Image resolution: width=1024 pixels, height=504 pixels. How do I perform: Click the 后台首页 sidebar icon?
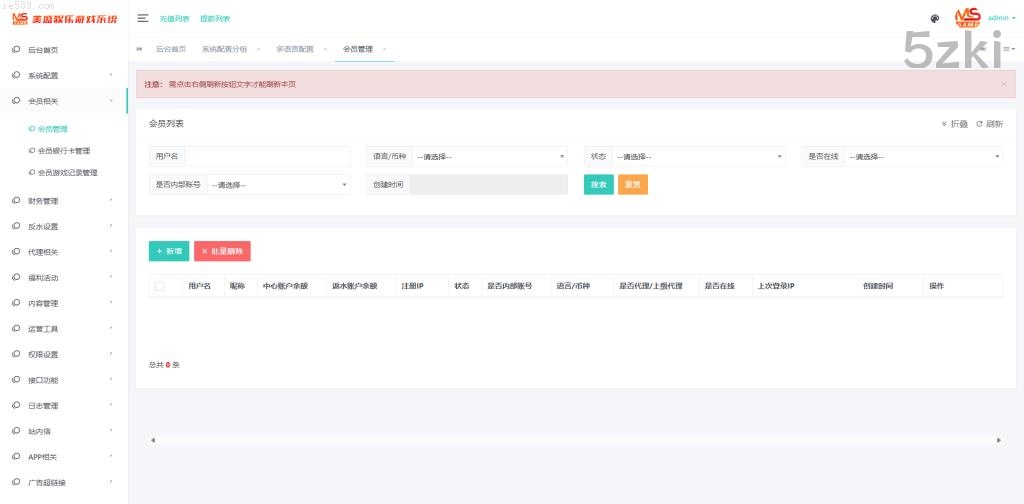click(x=16, y=49)
